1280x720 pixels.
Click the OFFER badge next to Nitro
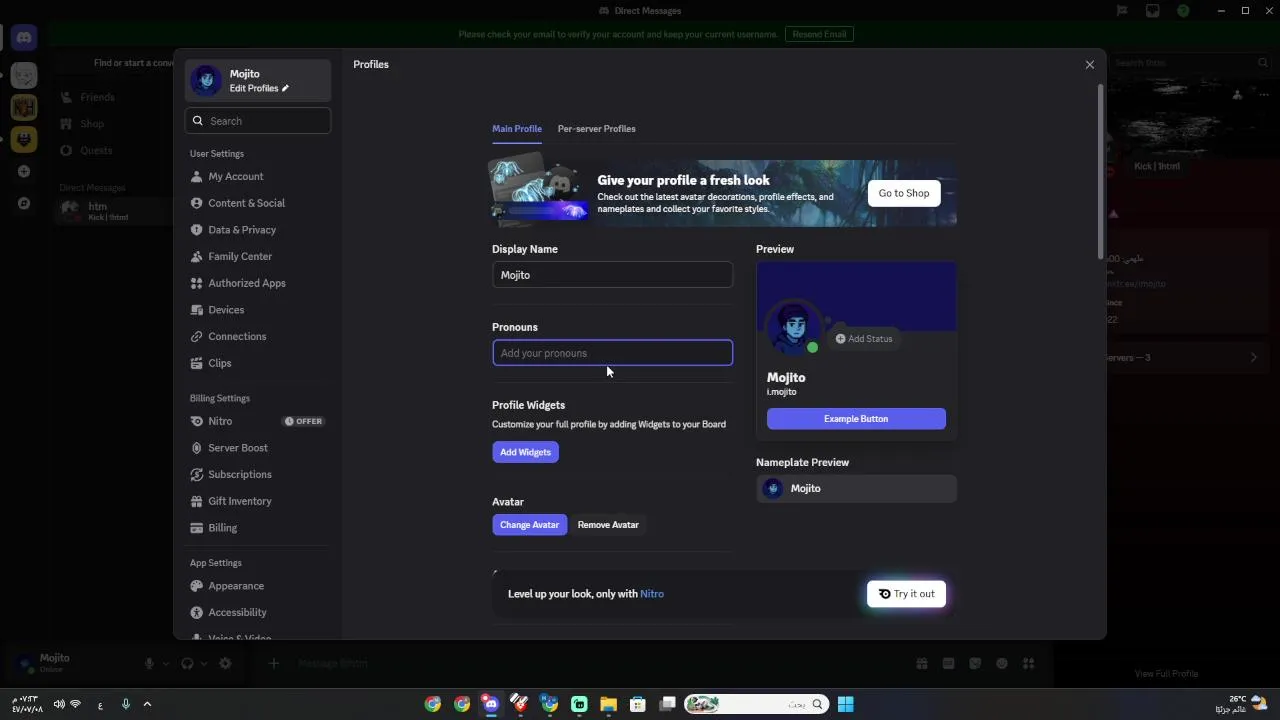(303, 421)
